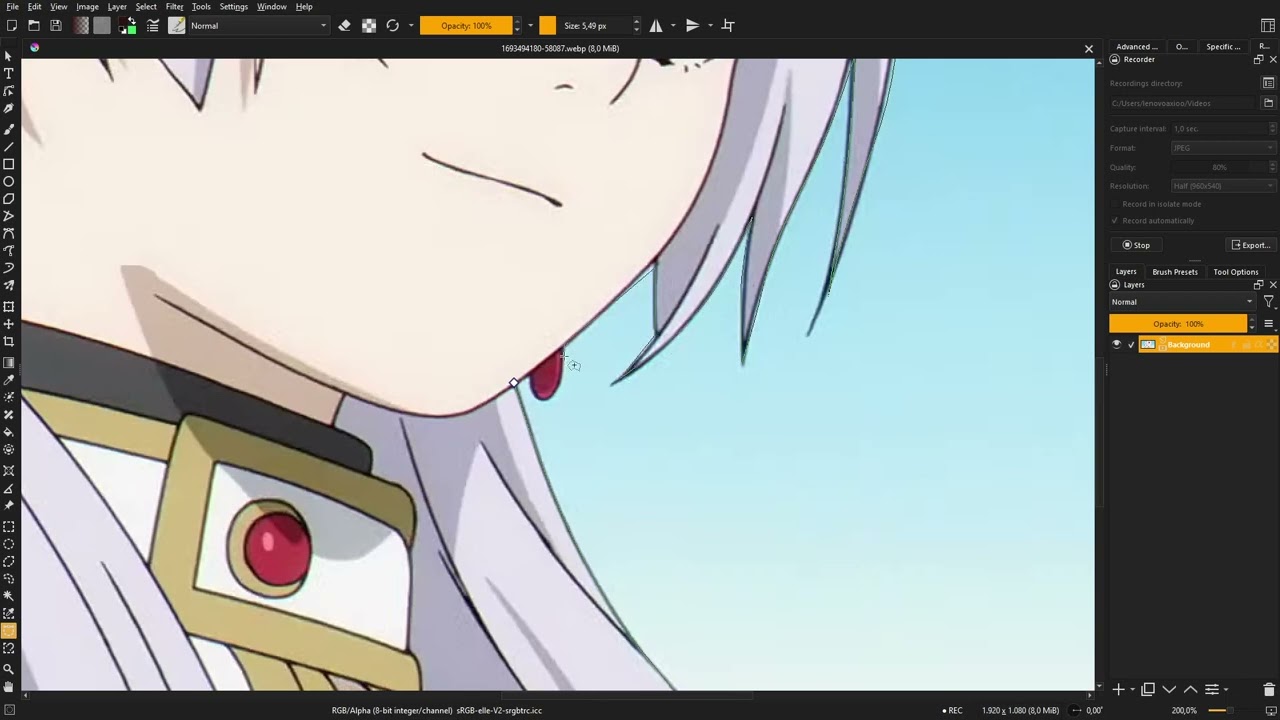Screen dimensions: 1280x720
Task: Select the Elliptical Selection tool
Action: click(x=9, y=544)
